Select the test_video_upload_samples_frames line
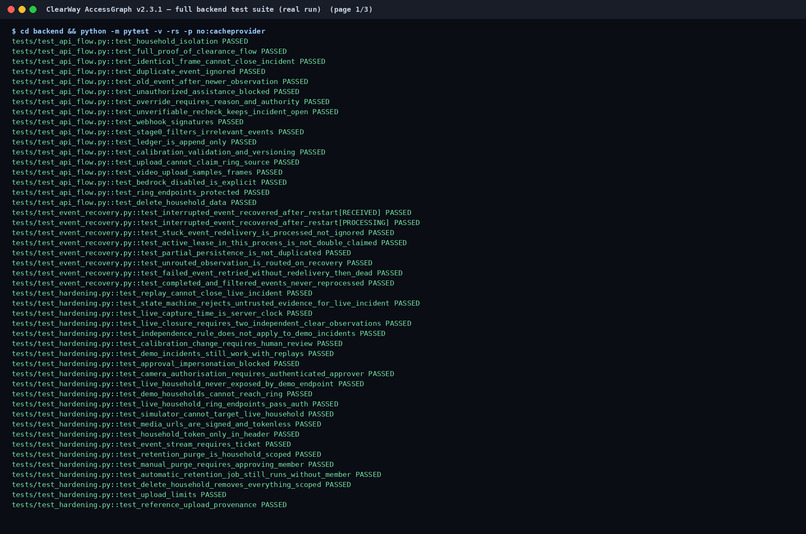Image resolution: width=806 pixels, height=534 pixels. tap(148, 172)
